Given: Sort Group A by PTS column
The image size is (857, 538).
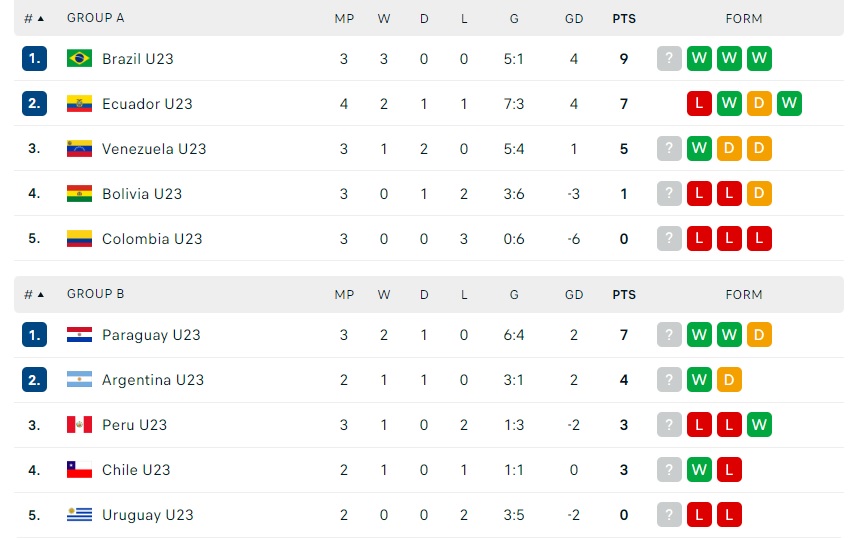Looking at the screenshot, I should [624, 19].
